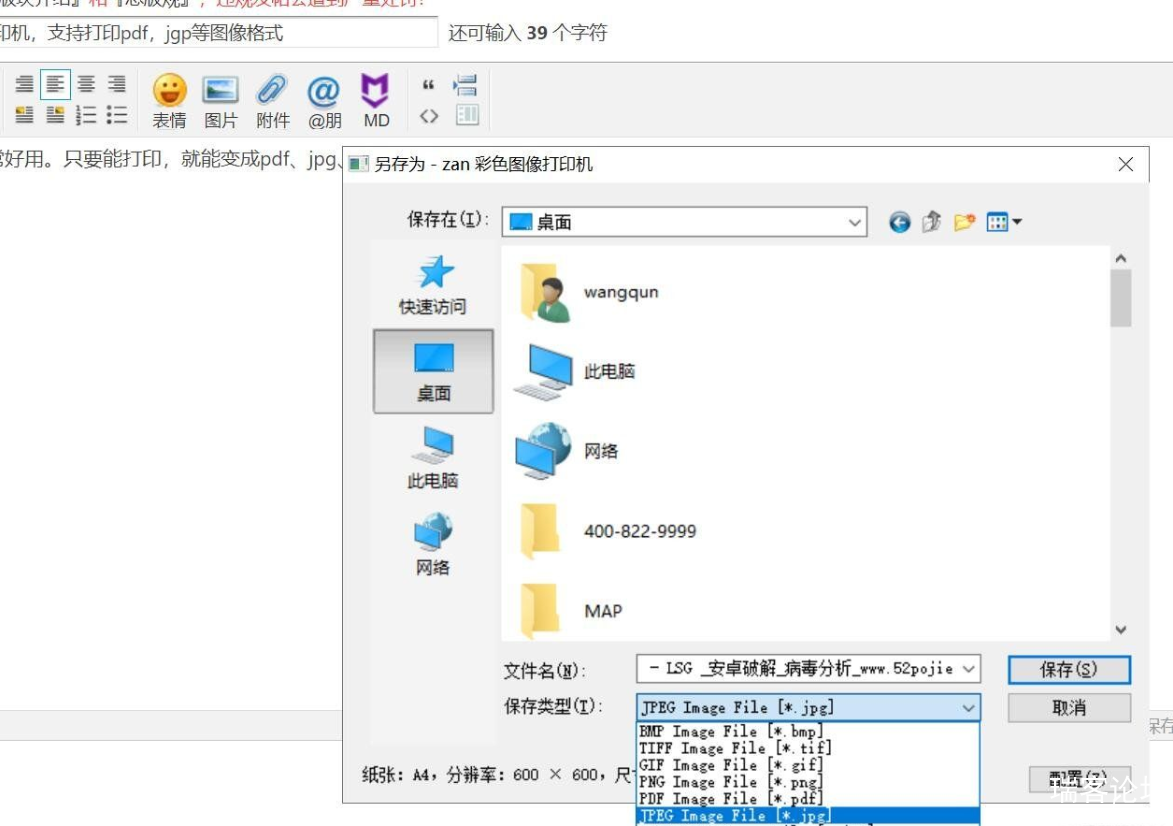Viewport: 1173px width, 826px height.
Task: Select 网络 in the file list
Action: pyautogui.click(x=567, y=451)
